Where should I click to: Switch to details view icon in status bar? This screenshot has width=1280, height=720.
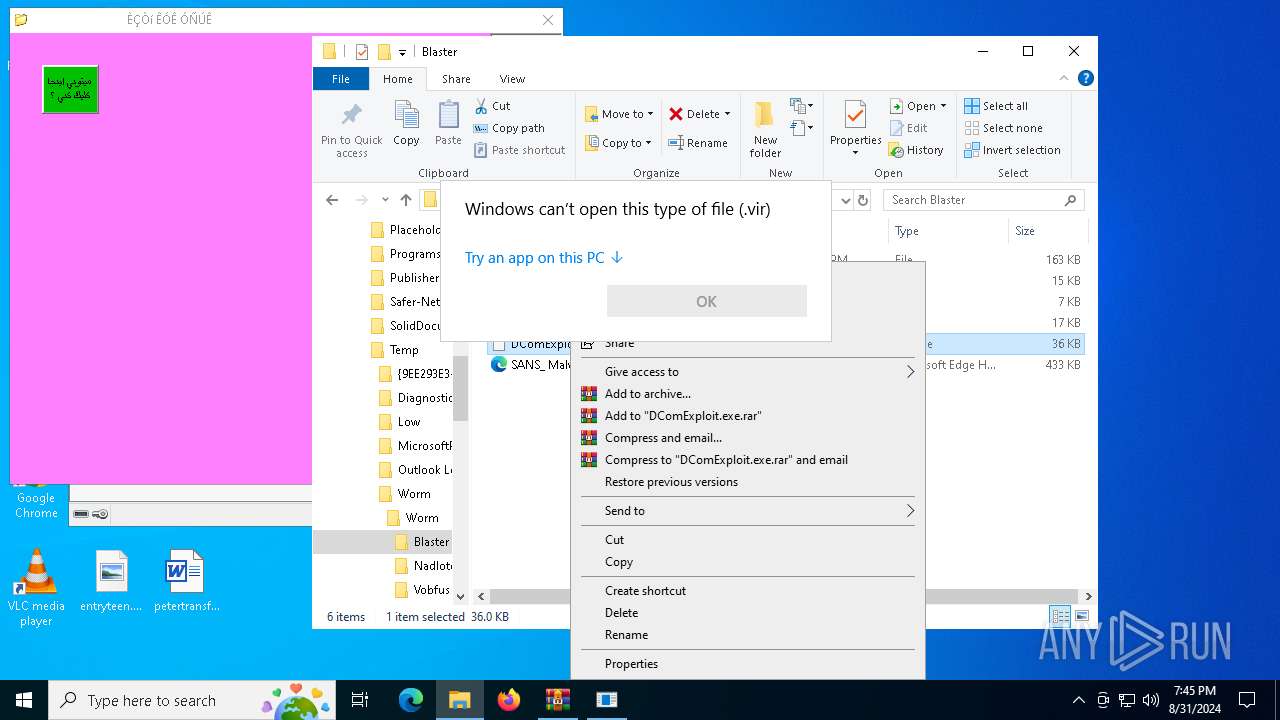click(1059, 617)
